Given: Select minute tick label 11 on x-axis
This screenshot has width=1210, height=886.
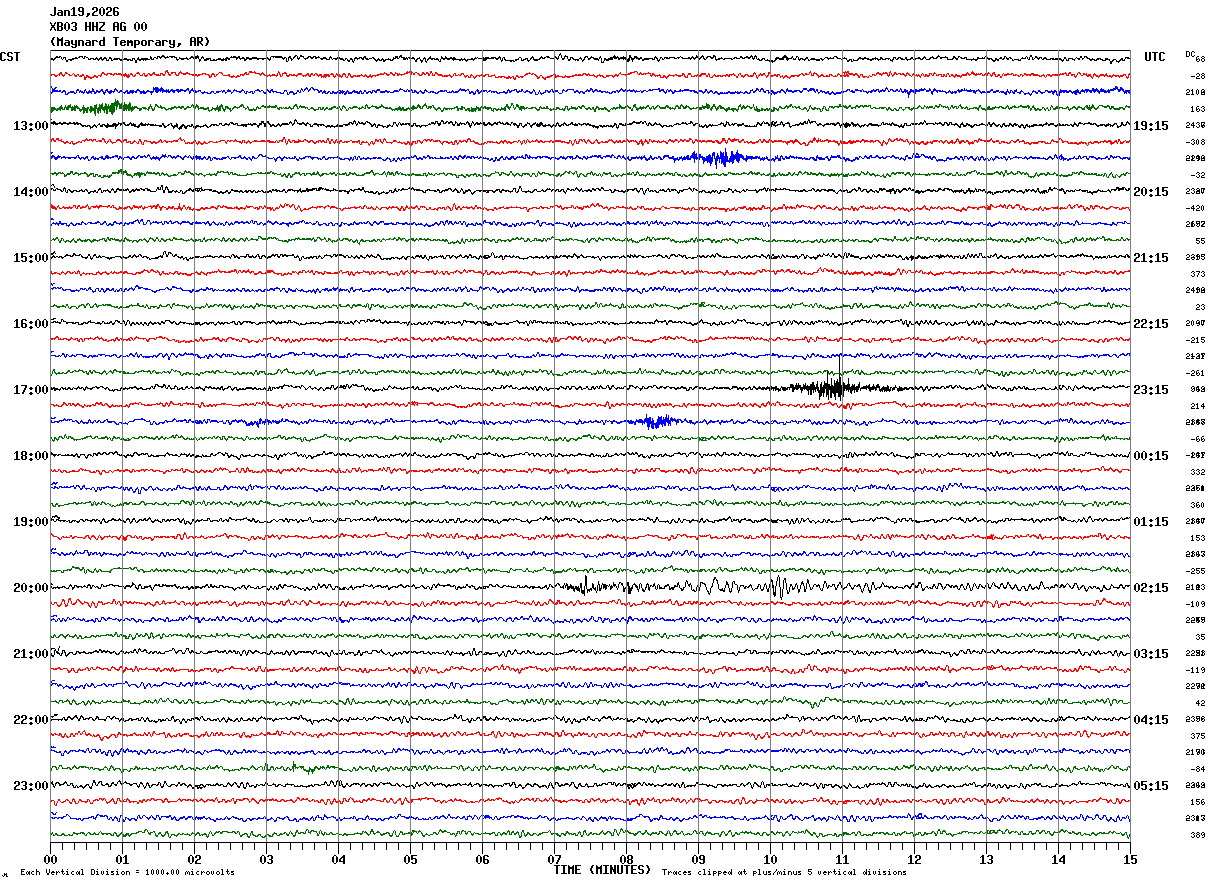Looking at the screenshot, I should (x=842, y=859).
